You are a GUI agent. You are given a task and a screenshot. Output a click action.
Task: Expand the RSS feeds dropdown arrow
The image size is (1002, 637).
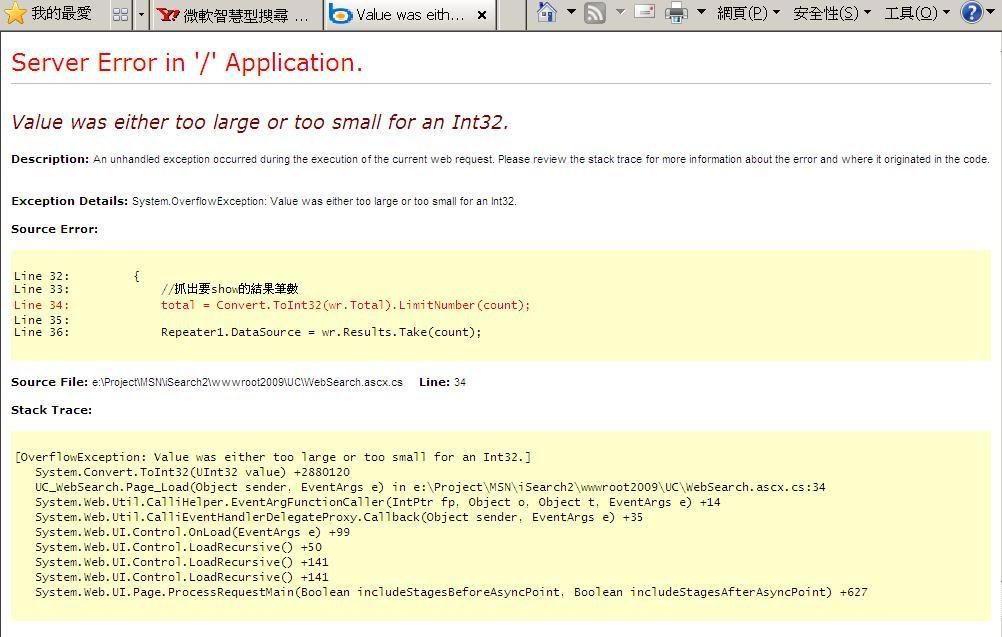619,13
